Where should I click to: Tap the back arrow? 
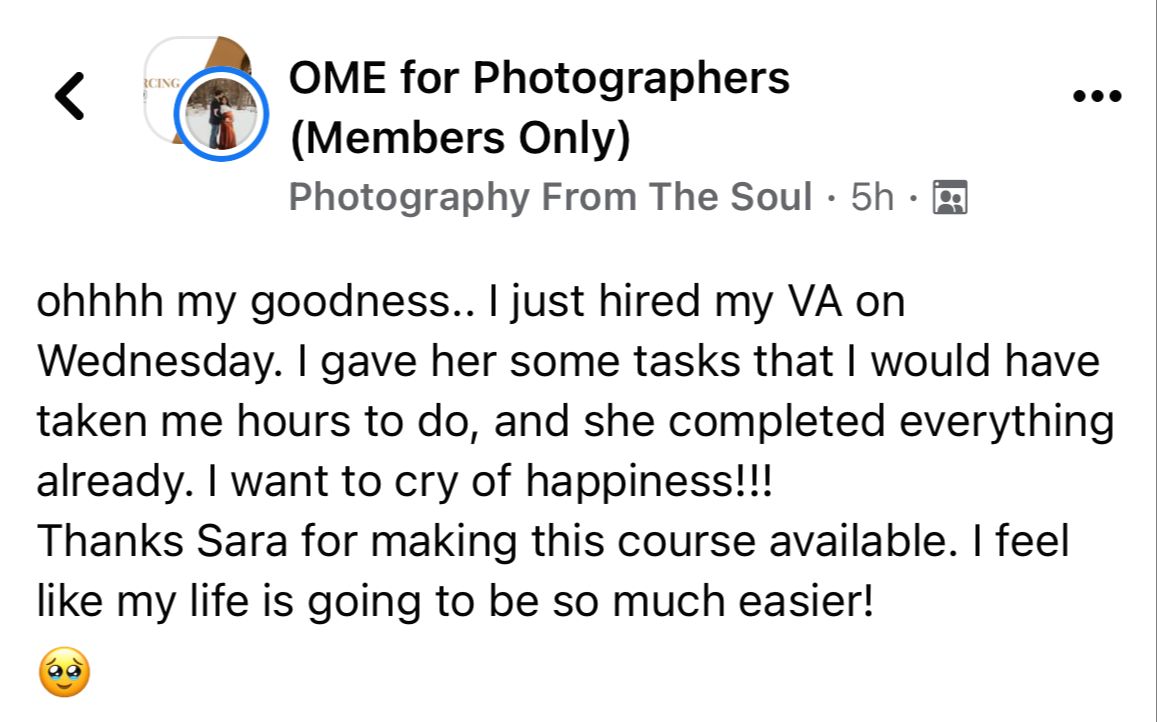point(69,97)
